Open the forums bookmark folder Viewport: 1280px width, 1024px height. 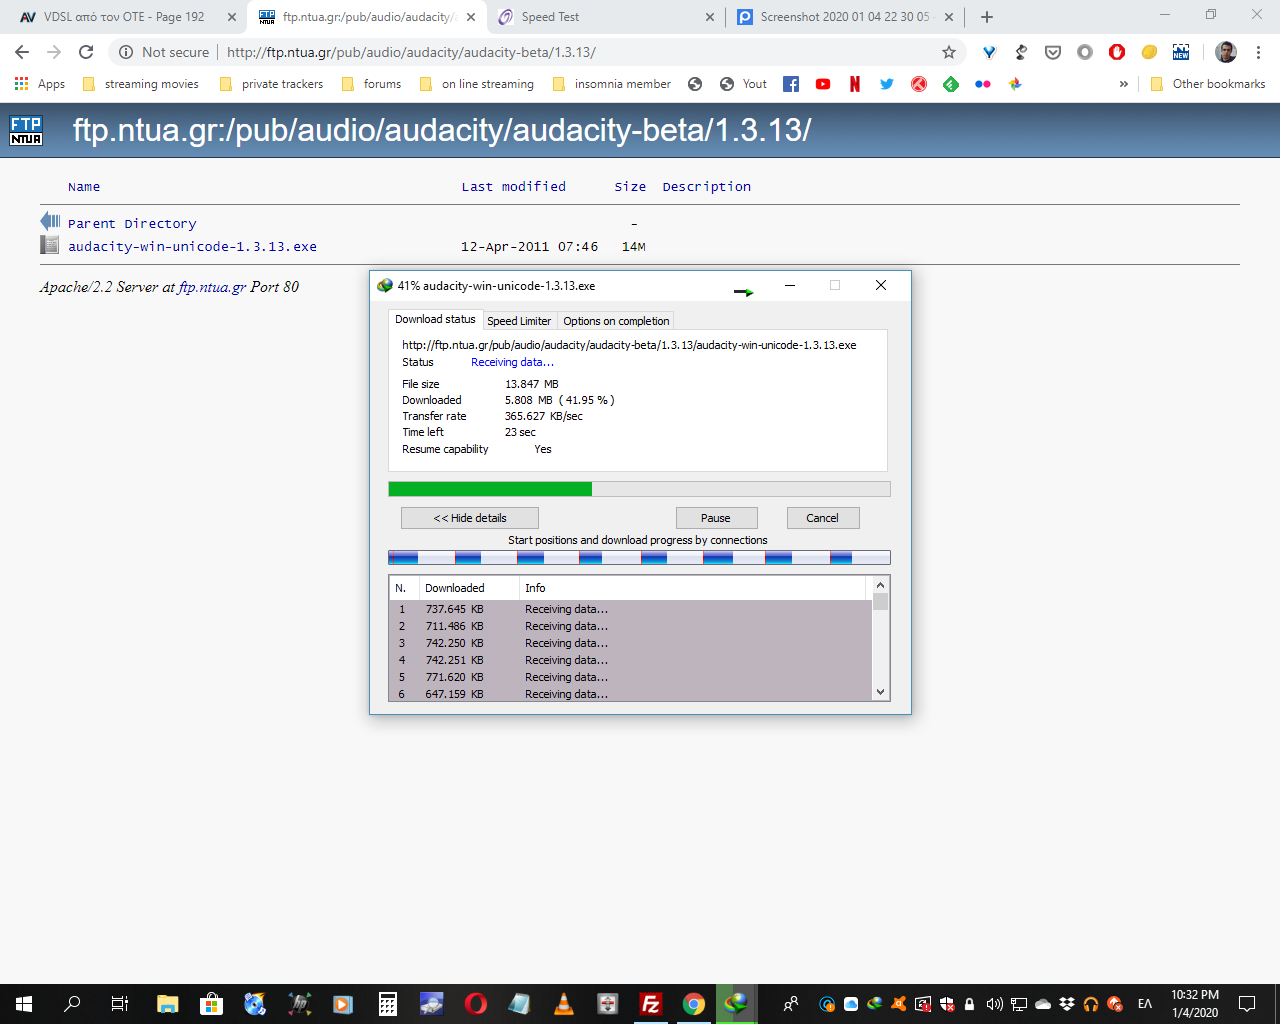click(x=371, y=84)
